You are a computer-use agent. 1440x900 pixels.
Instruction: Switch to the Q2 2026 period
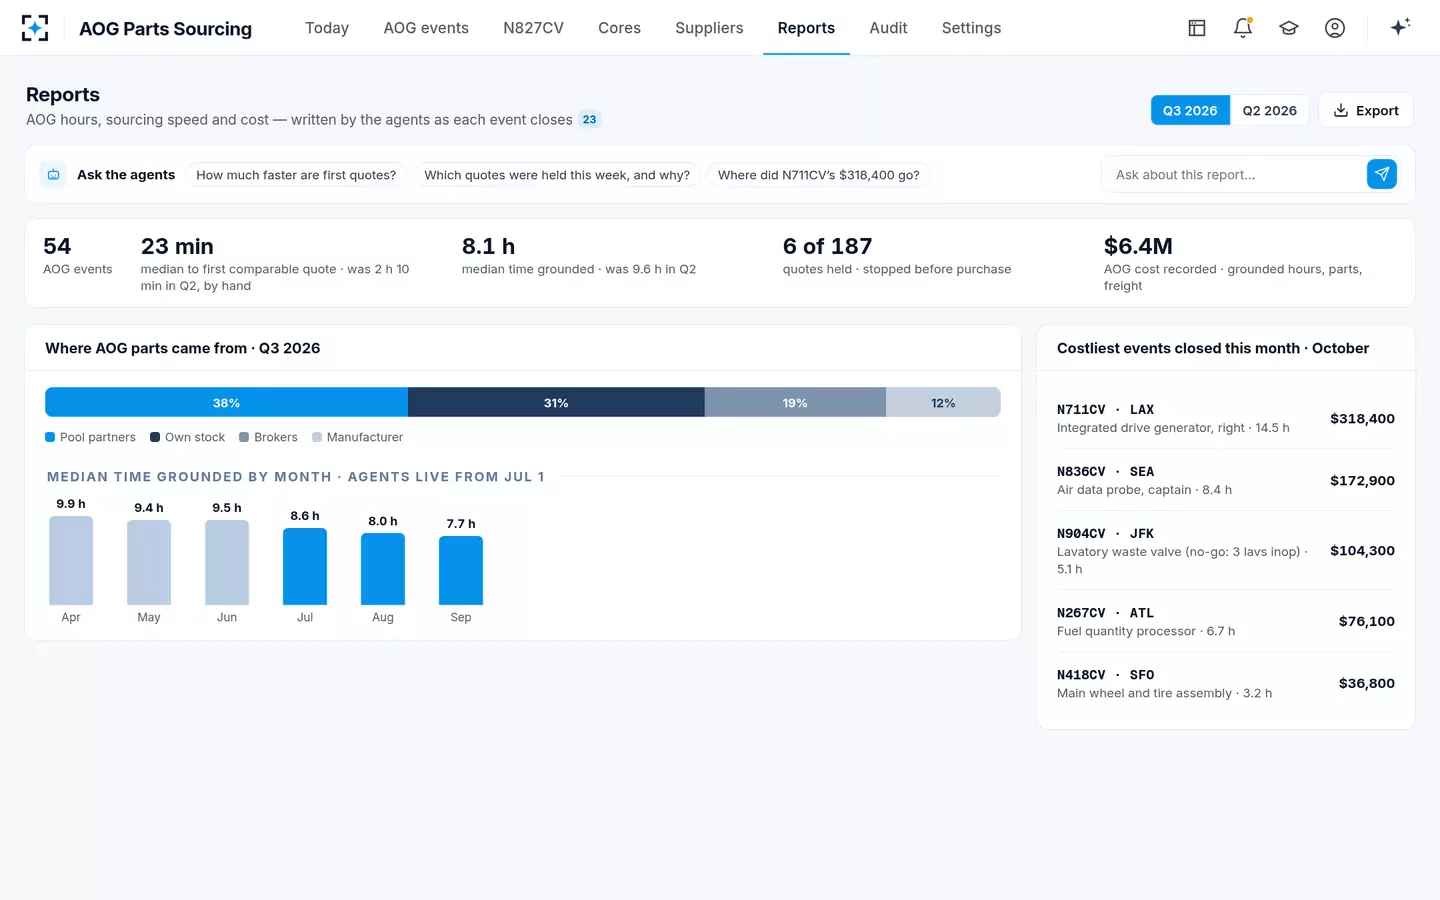tap(1270, 111)
